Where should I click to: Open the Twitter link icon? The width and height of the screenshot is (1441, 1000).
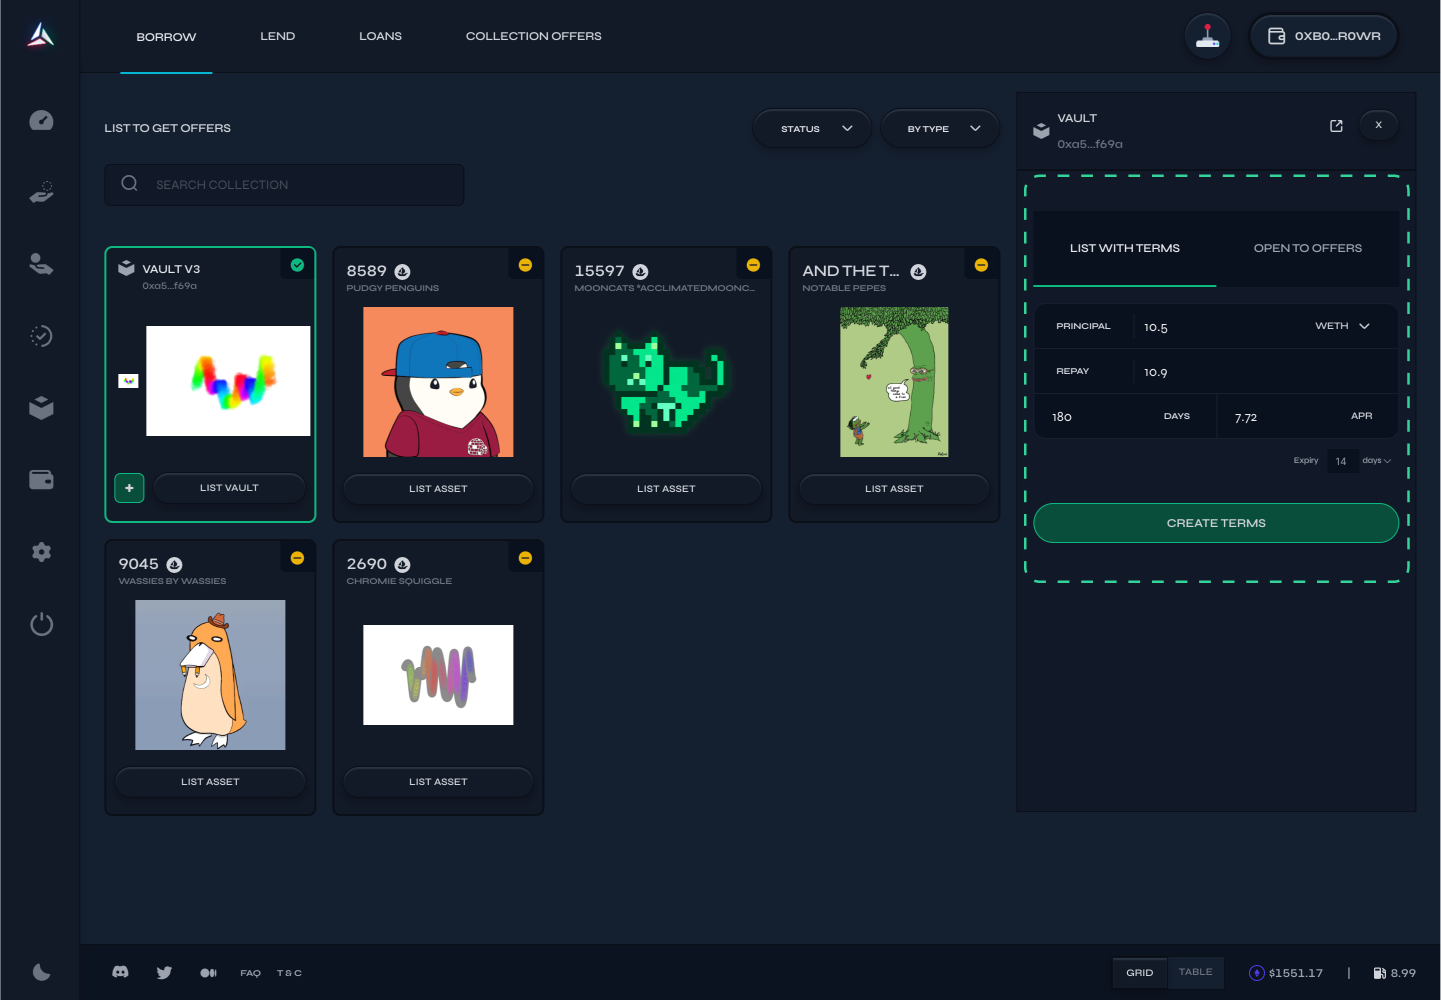[164, 972]
